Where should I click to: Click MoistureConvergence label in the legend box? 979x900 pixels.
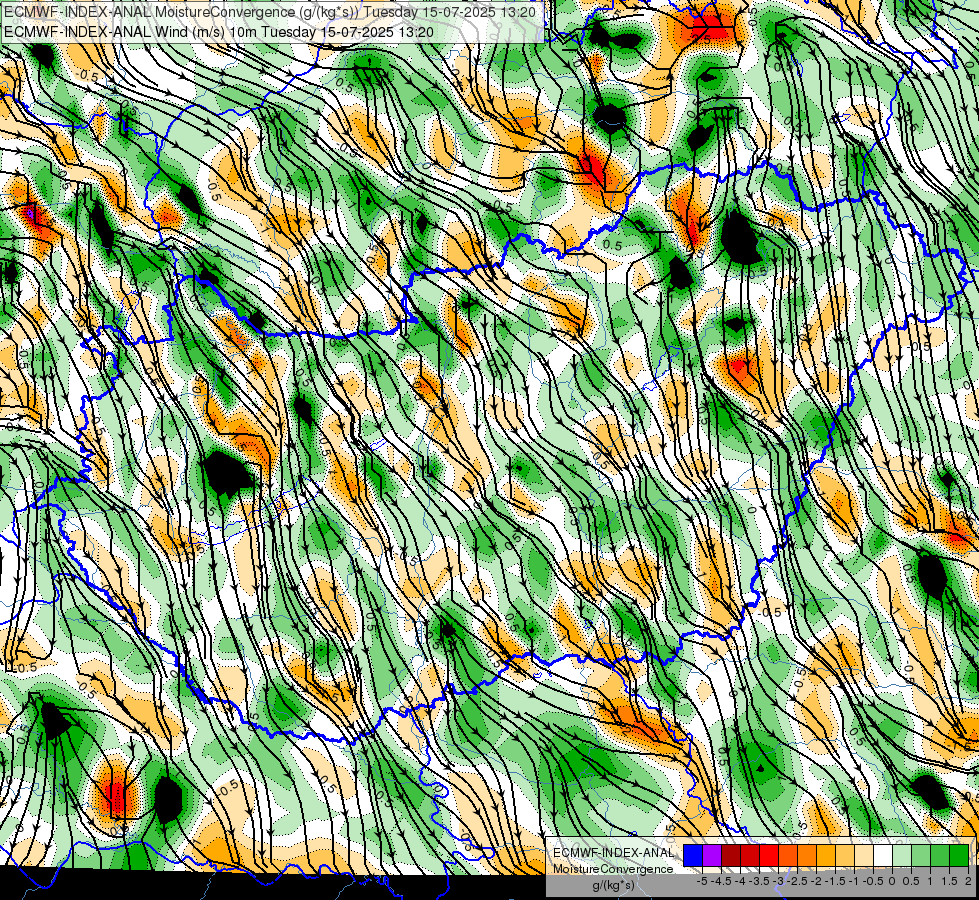coord(614,869)
